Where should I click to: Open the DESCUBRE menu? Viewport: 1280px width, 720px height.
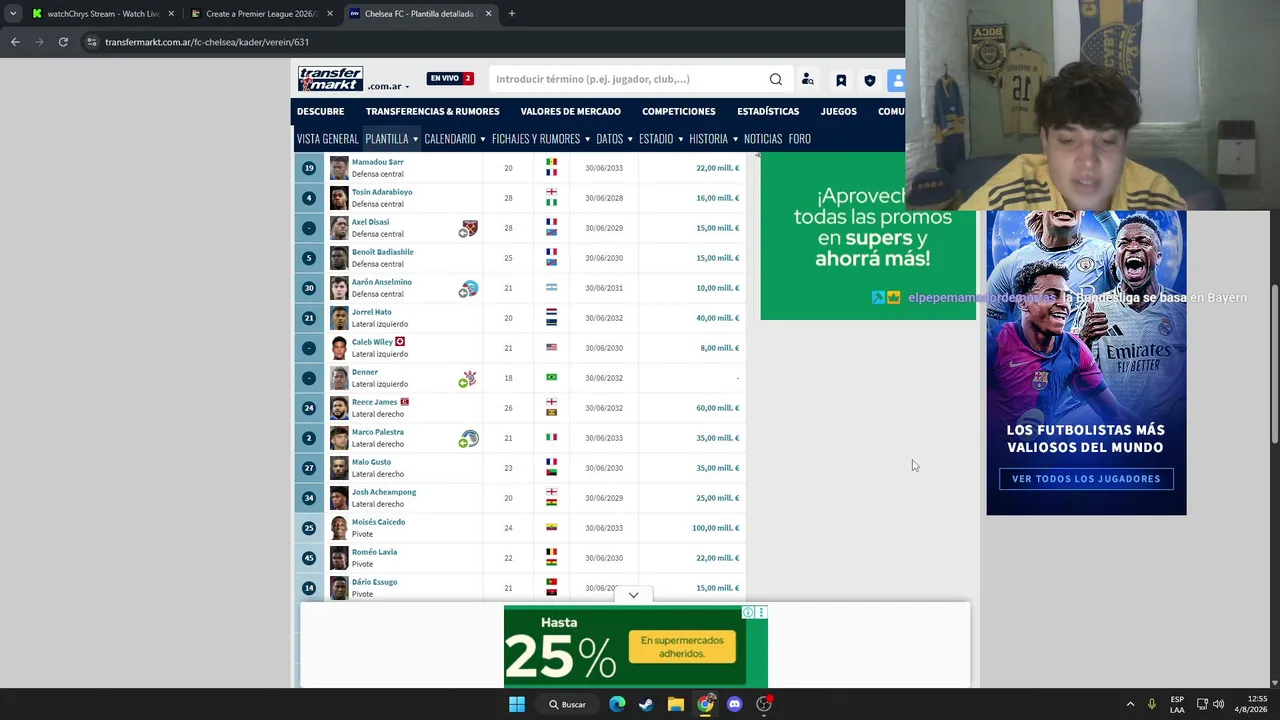[x=320, y=111]
